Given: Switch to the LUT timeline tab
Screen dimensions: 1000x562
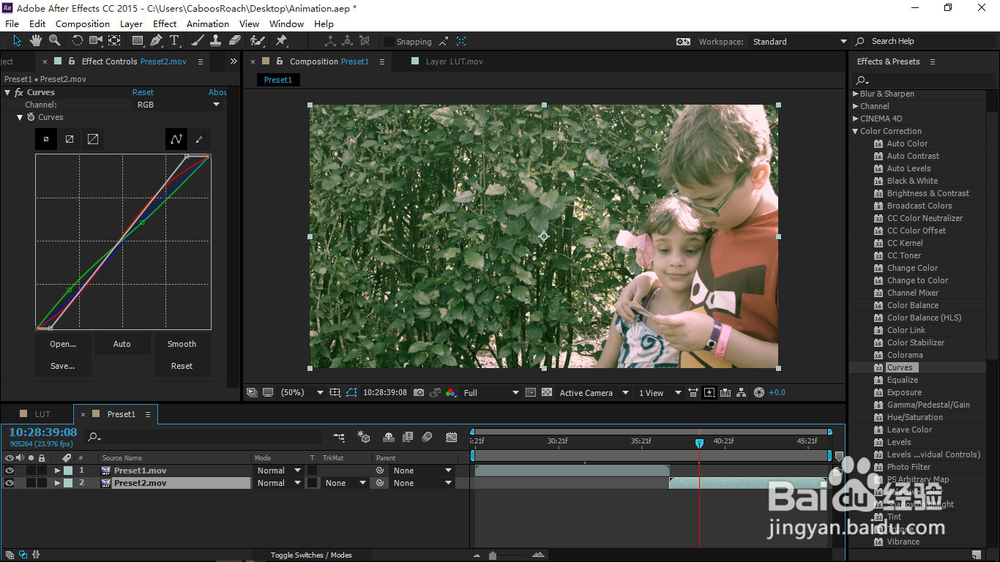Looking at the screenshot, I should tap(42, 414).
